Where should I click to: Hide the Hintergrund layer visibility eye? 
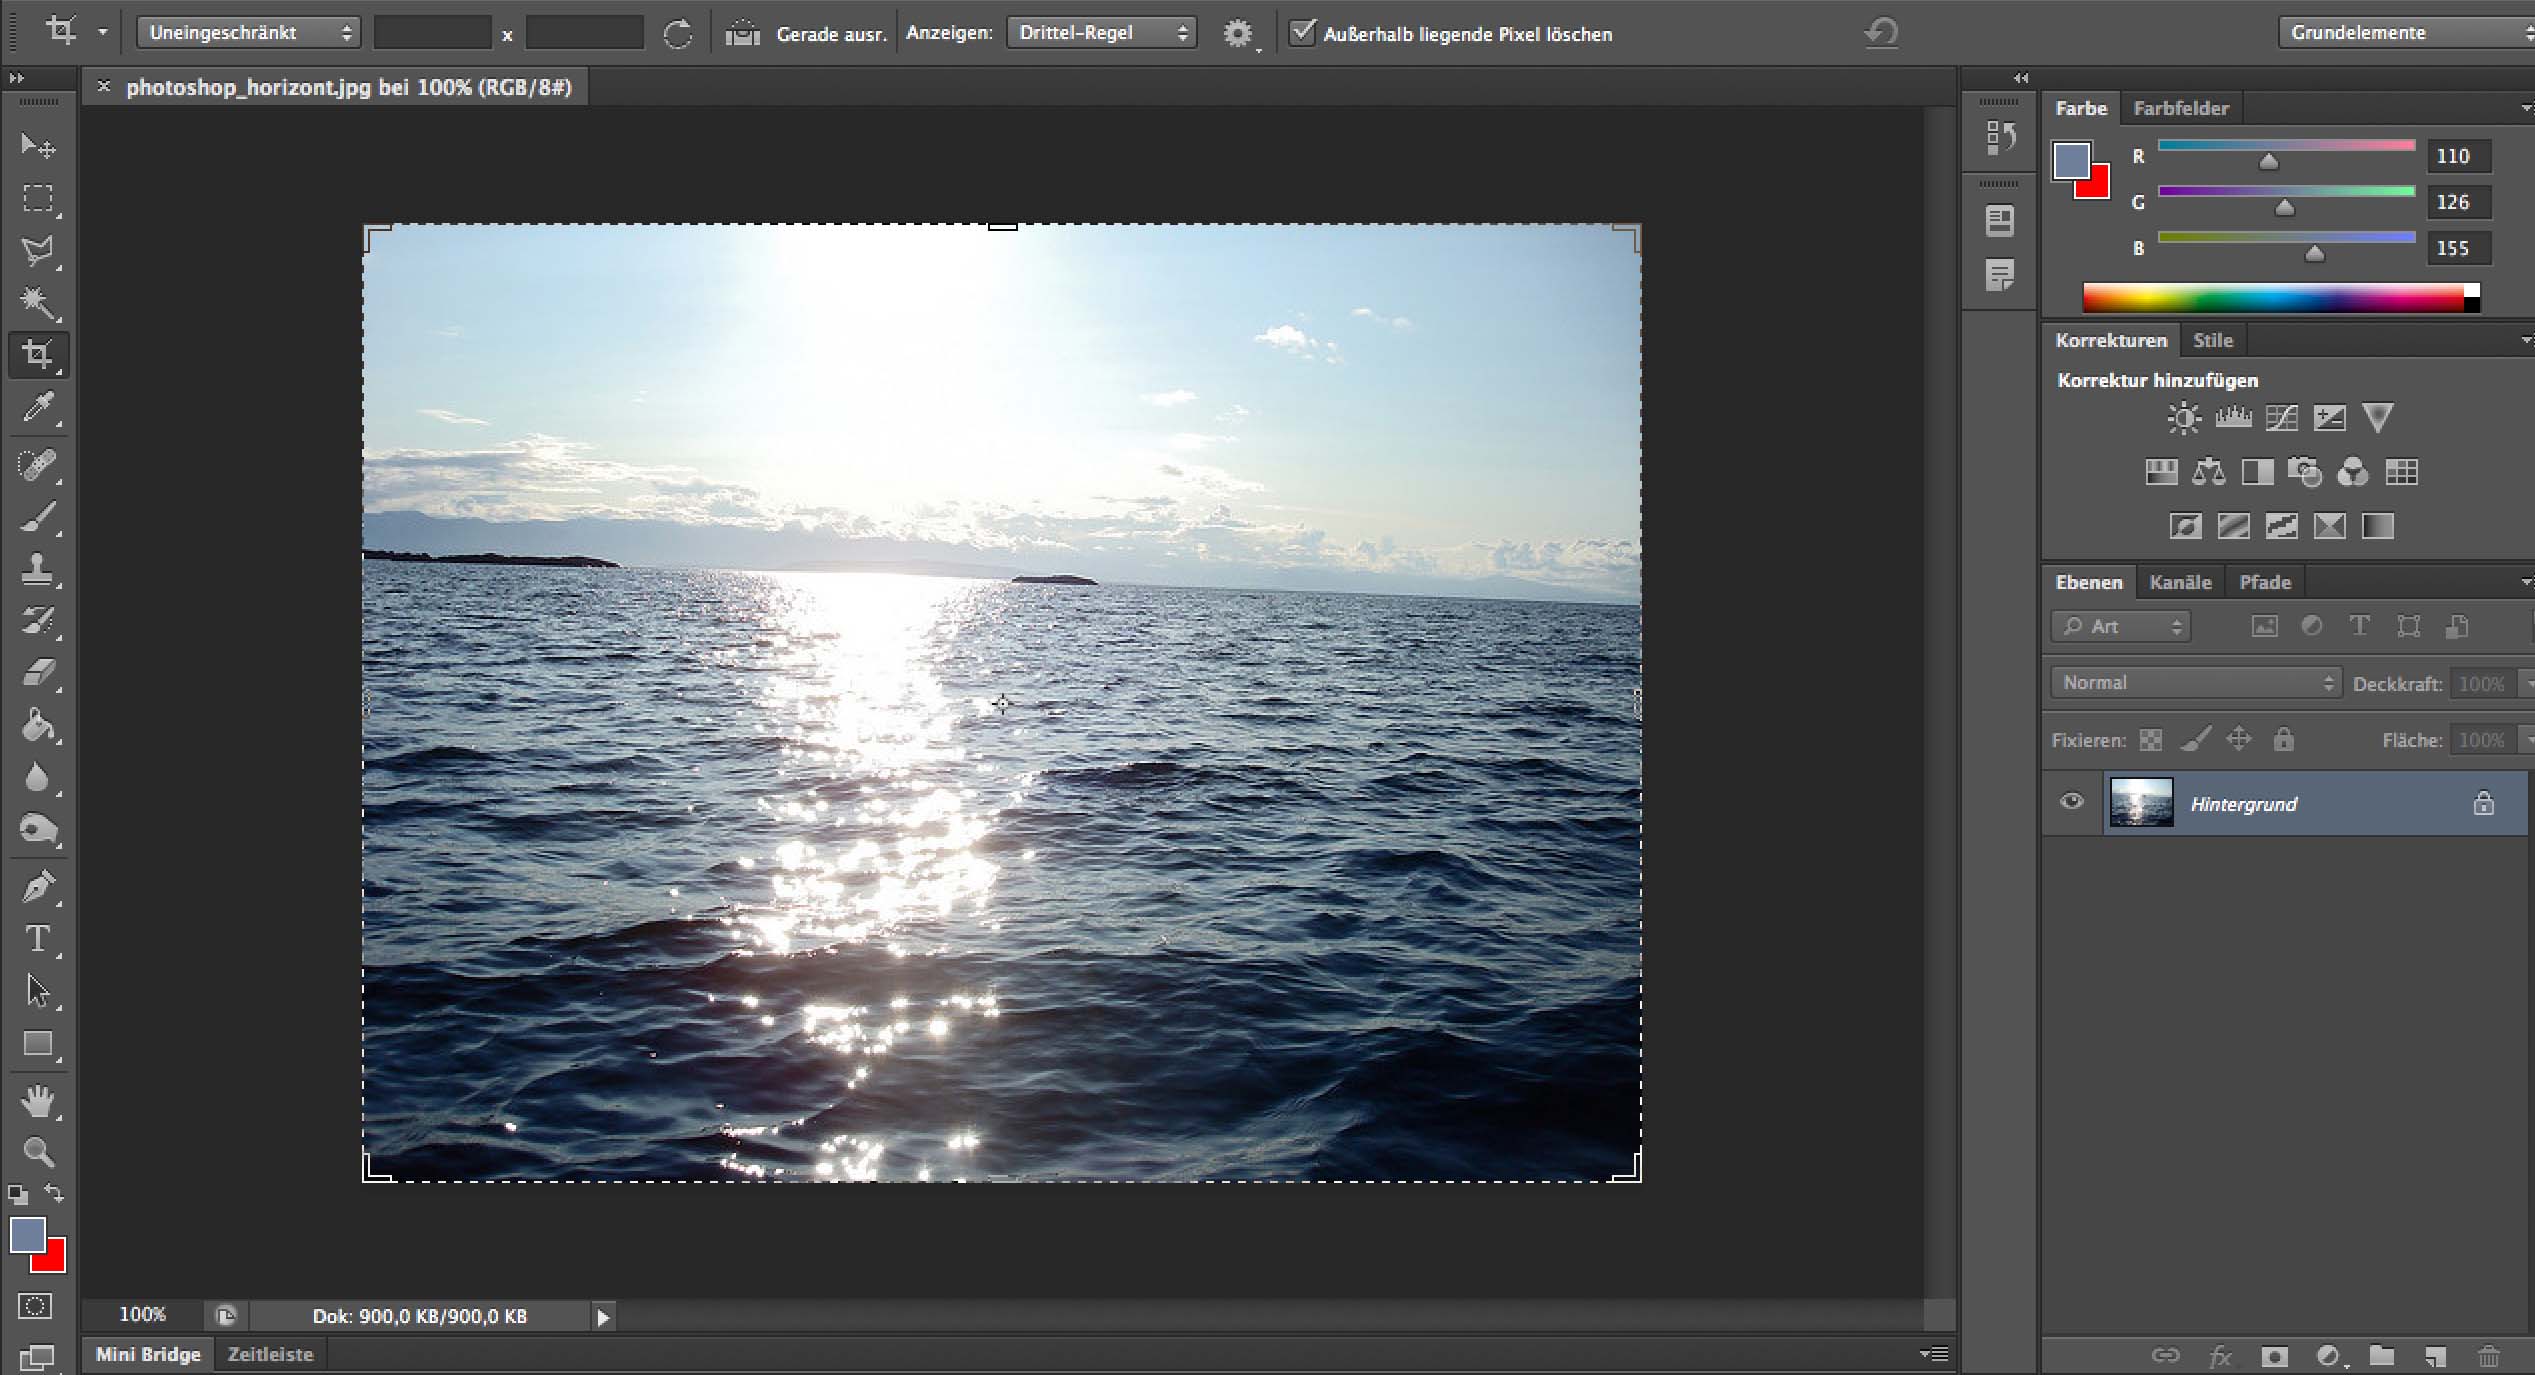click(2071, 802)
